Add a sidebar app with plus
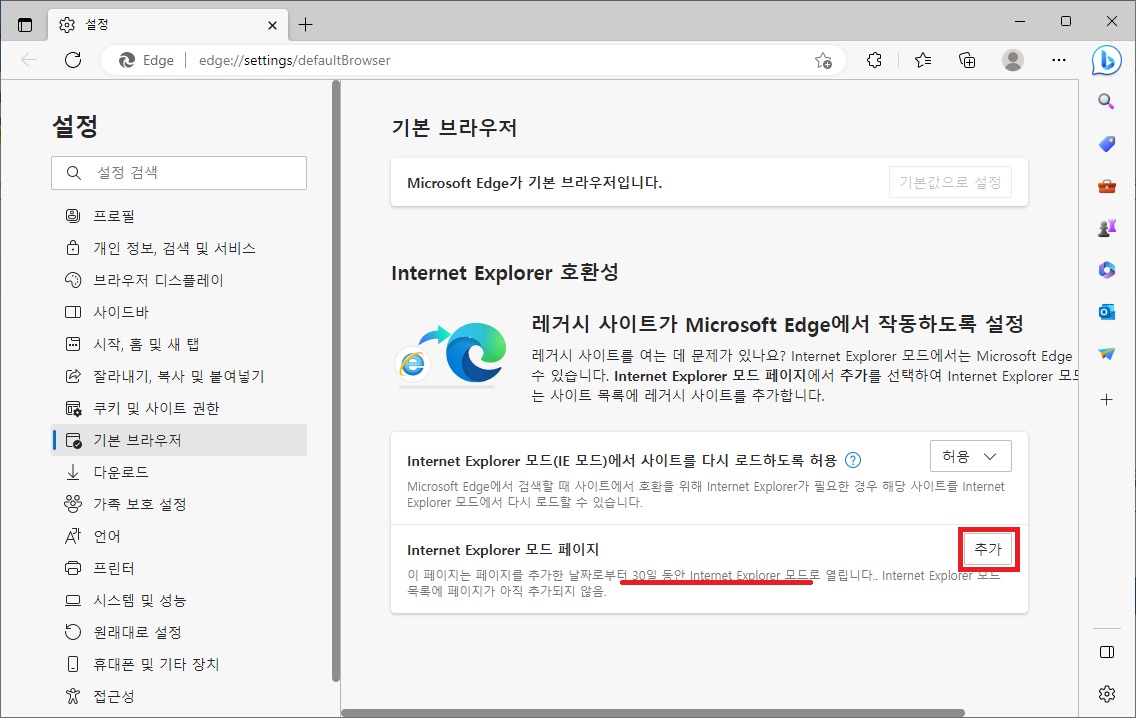 (x=1106, y=399)
